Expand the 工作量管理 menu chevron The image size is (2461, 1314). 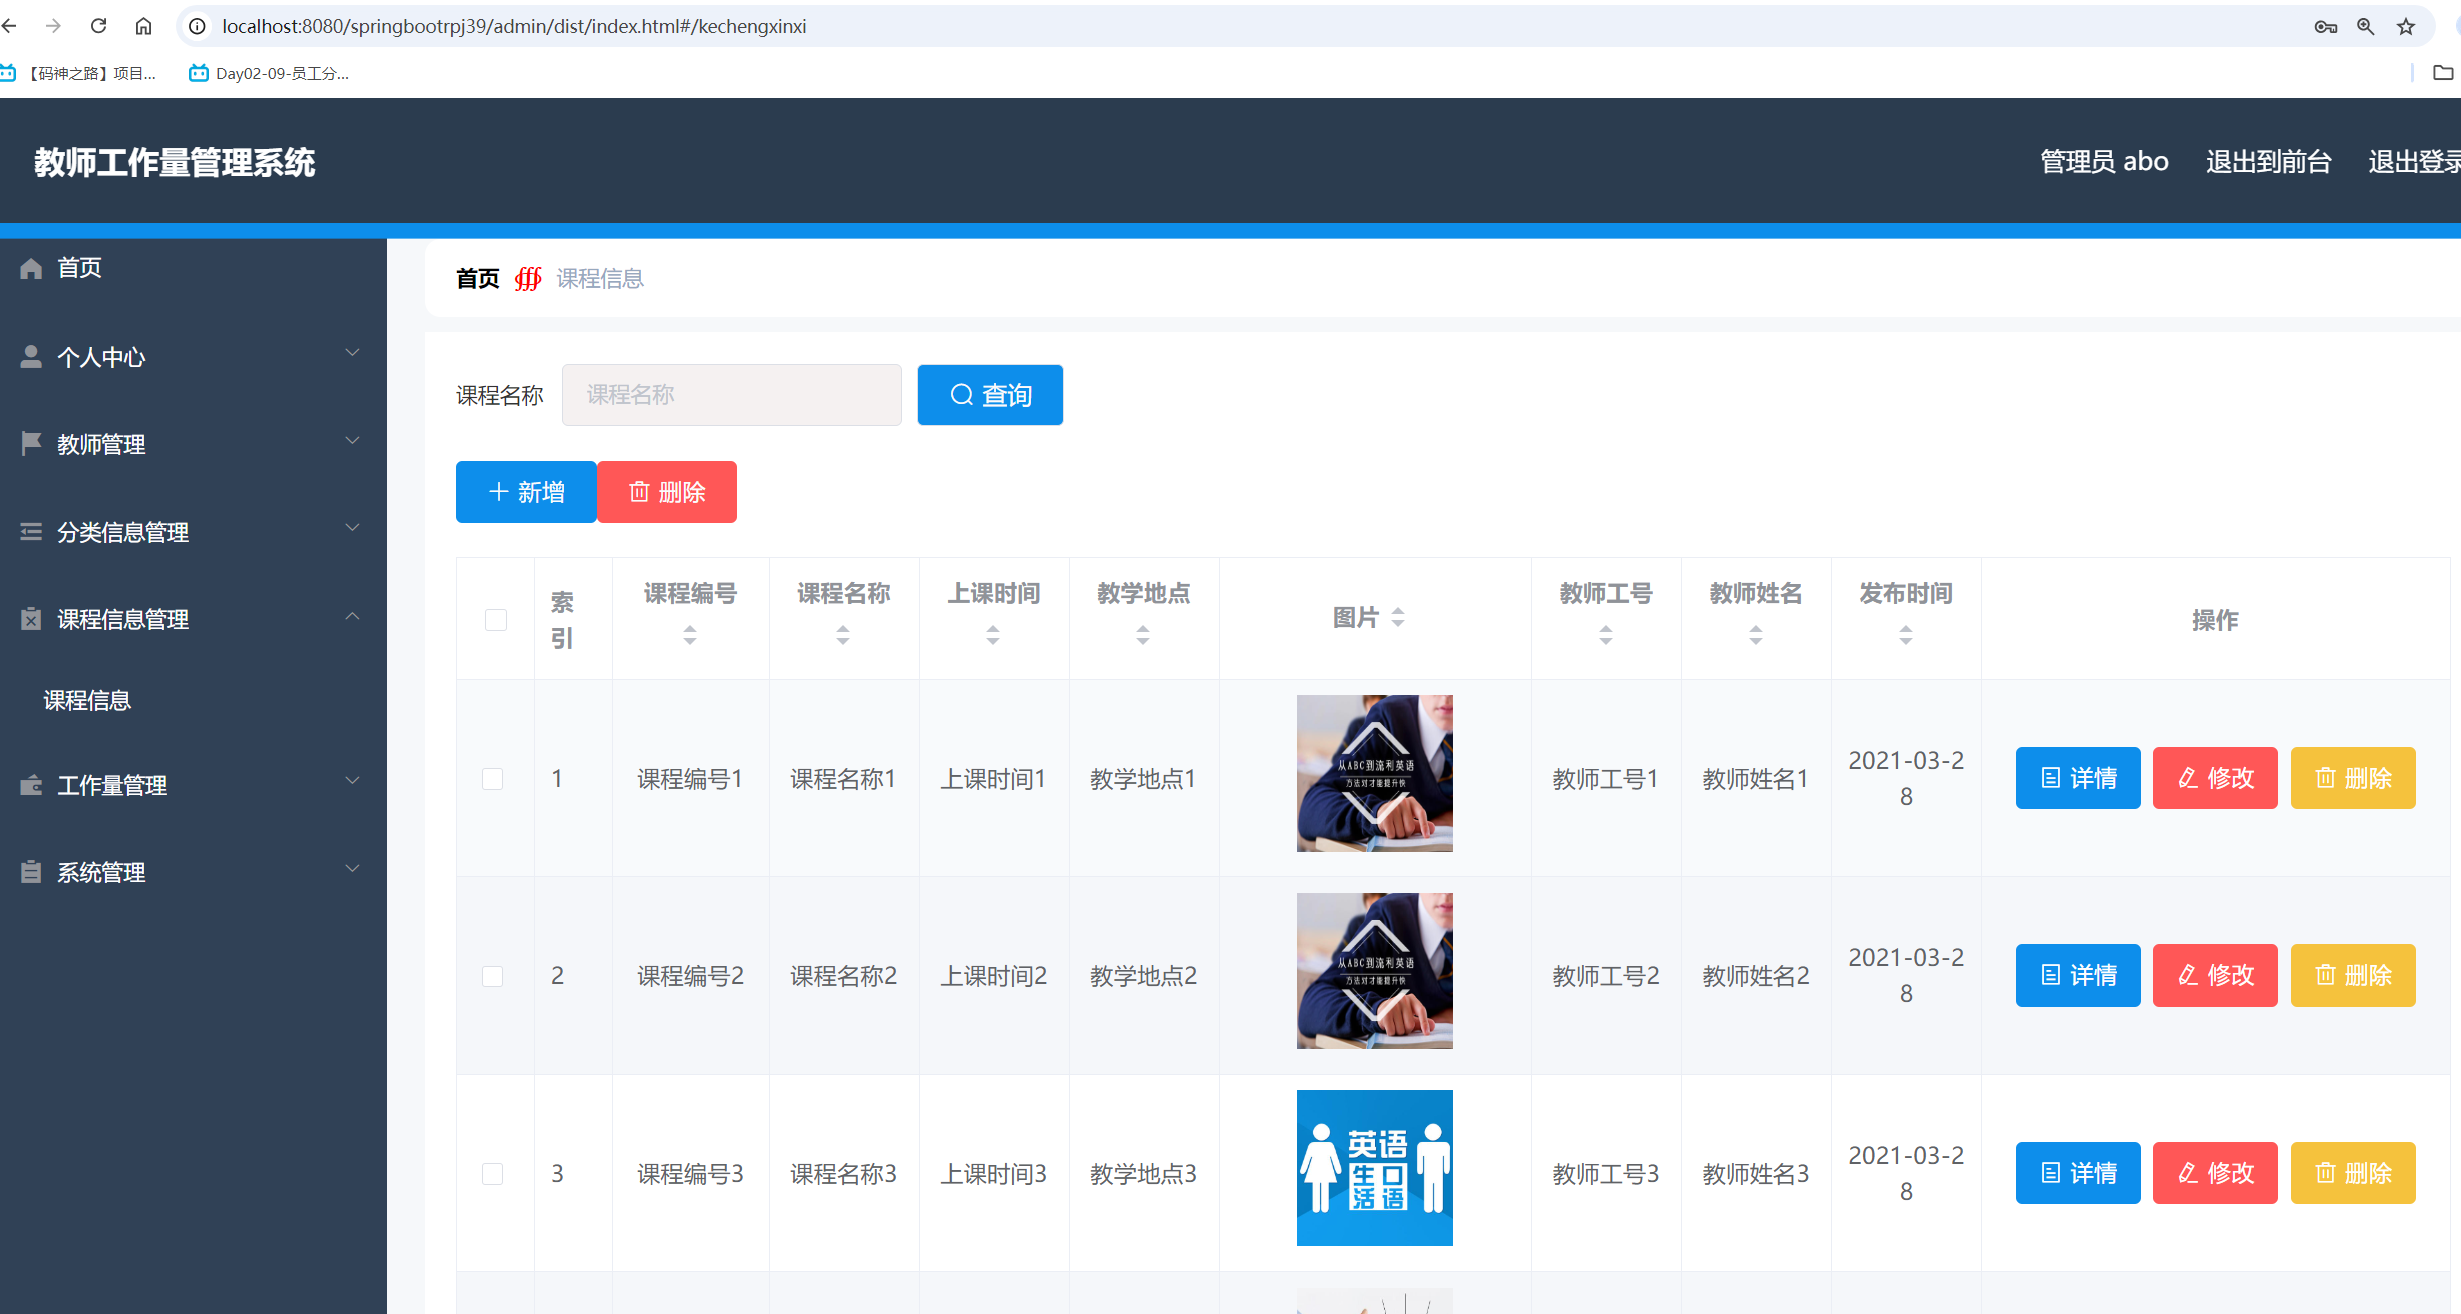click(352, 782)
